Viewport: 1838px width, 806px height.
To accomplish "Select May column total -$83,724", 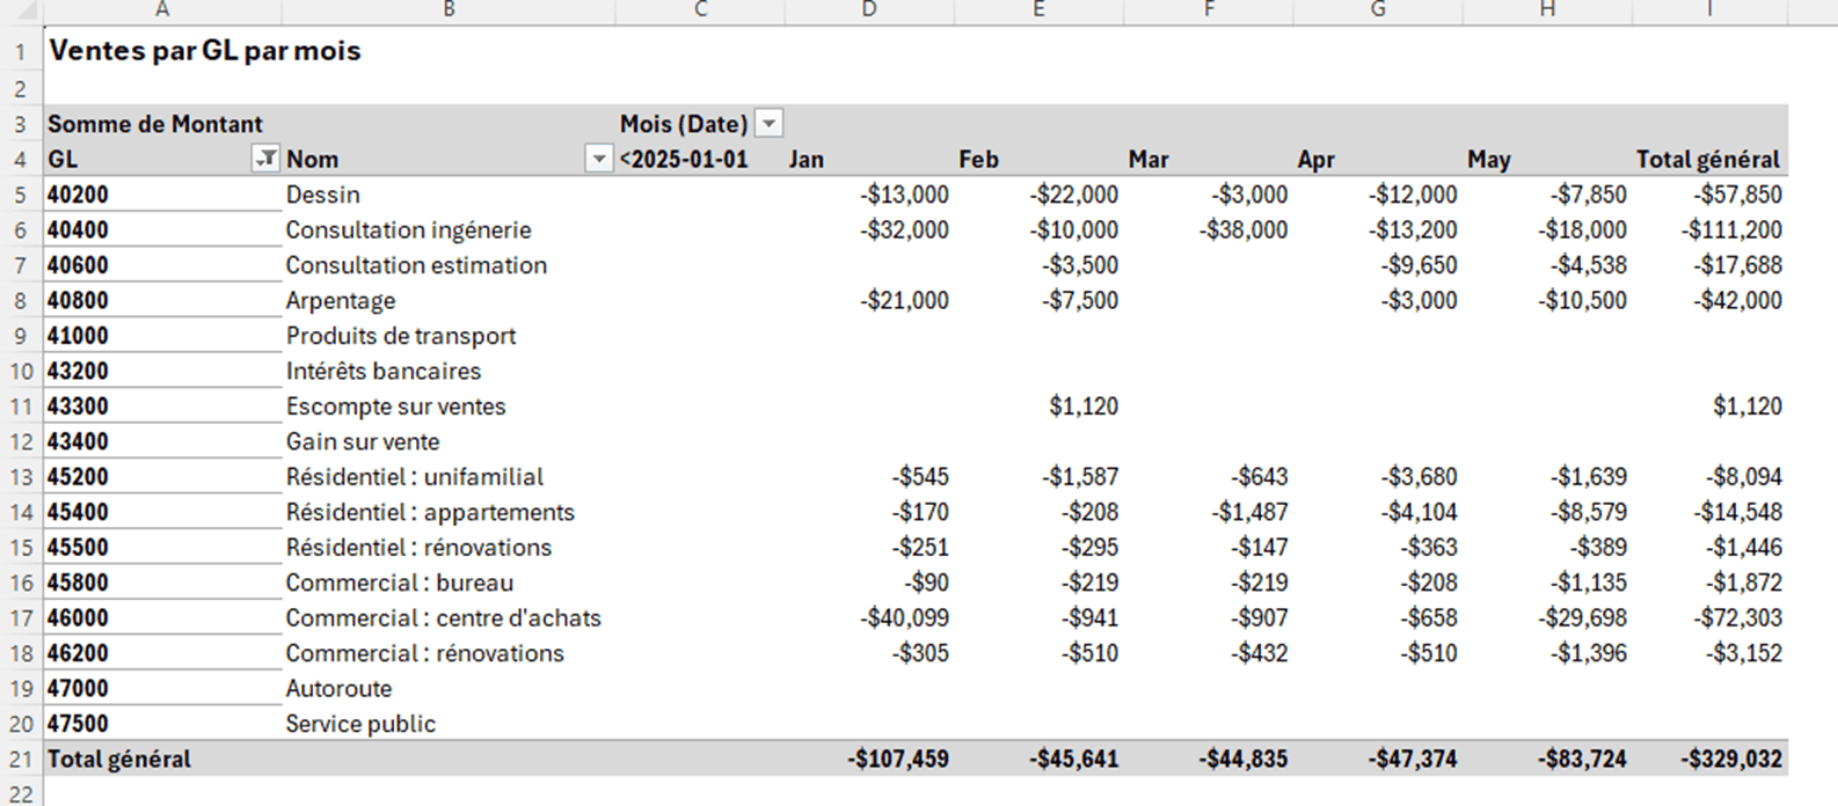I will [x=1582, y=759].
